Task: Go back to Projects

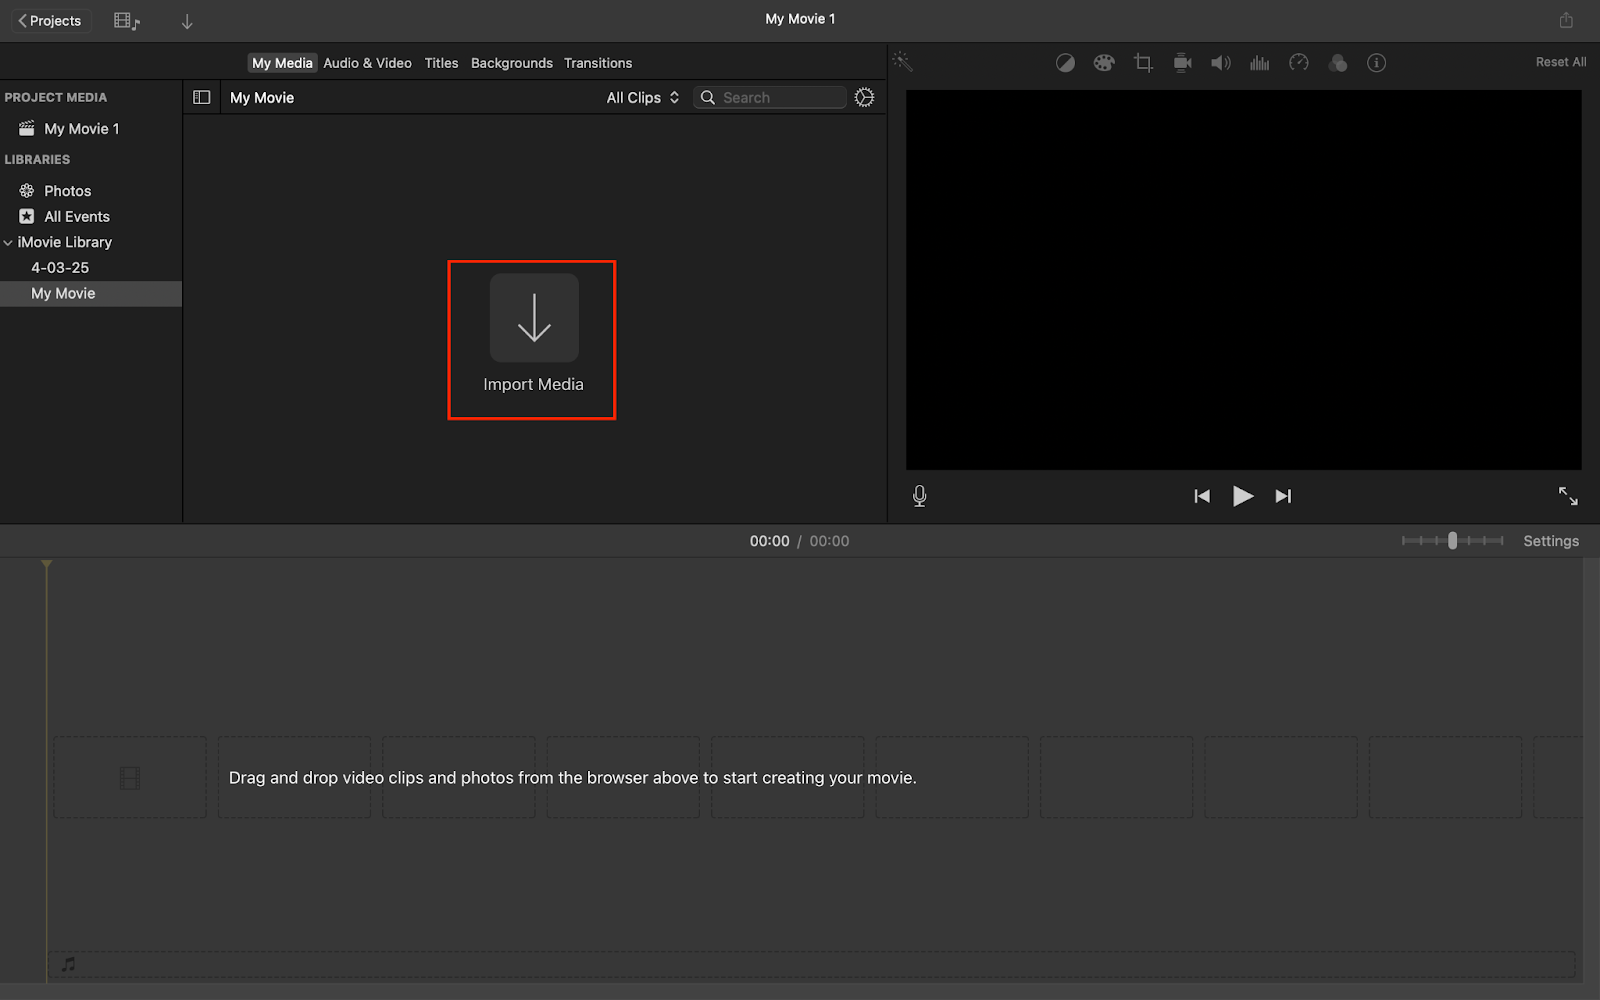Action: [50, 21]
